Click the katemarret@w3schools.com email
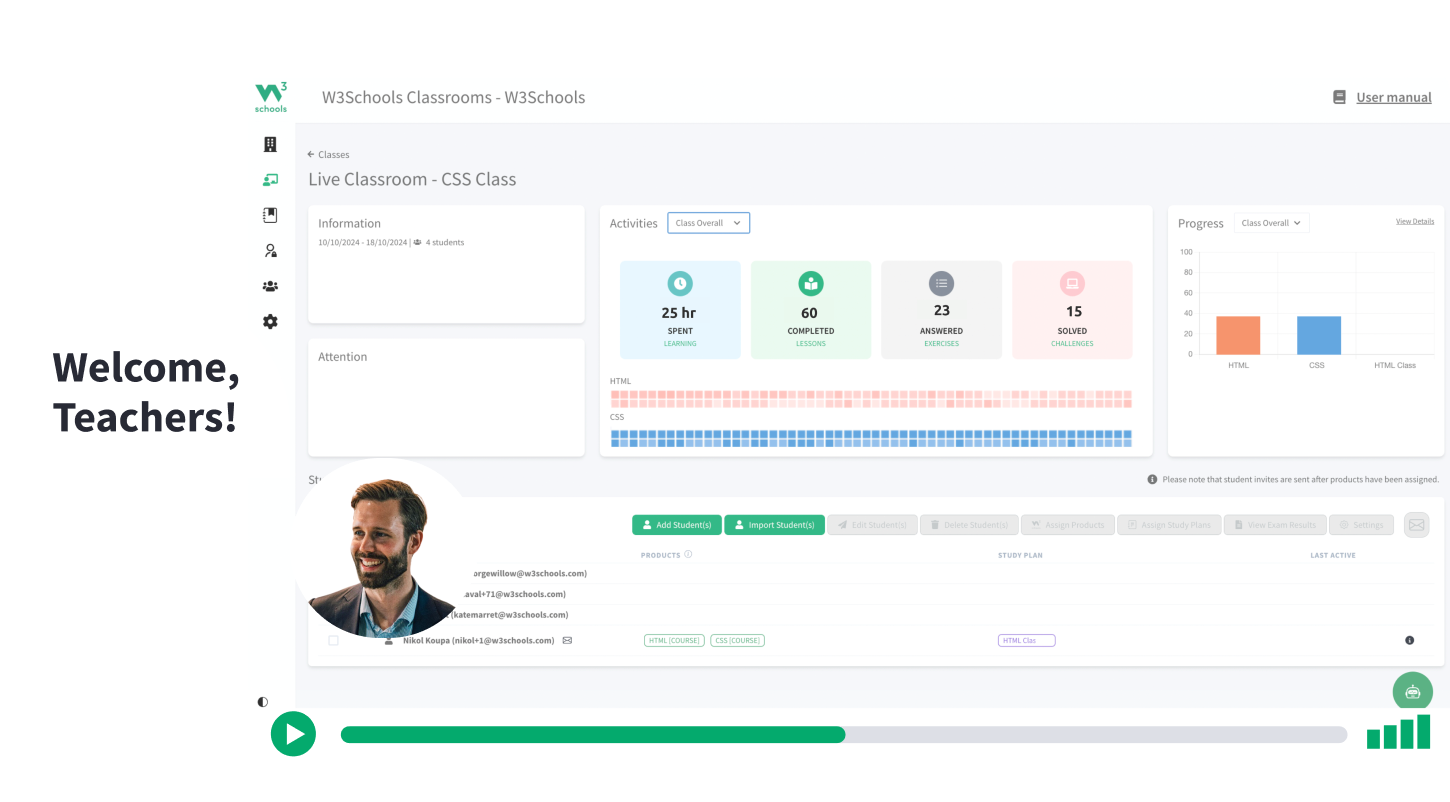Viewport: 1450px width, 802px height. pyautogui.click(x=510, y=615)
